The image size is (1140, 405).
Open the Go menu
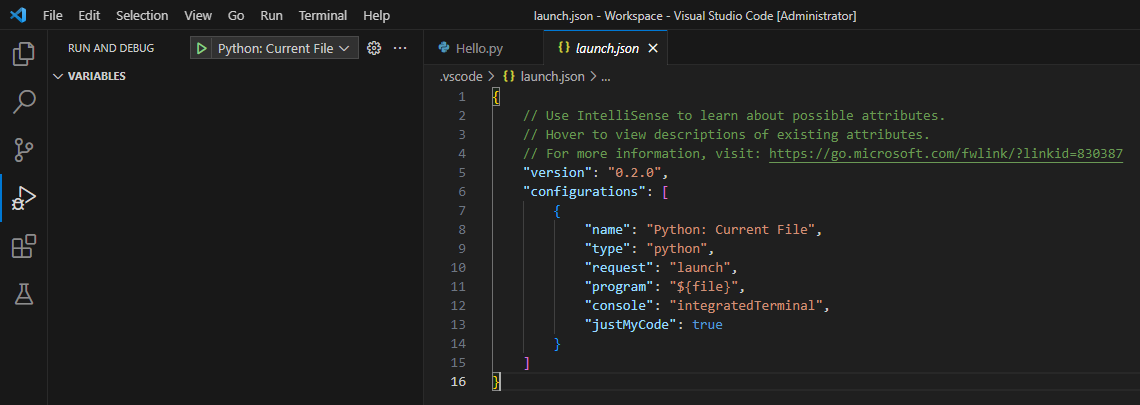click(236, 15)
